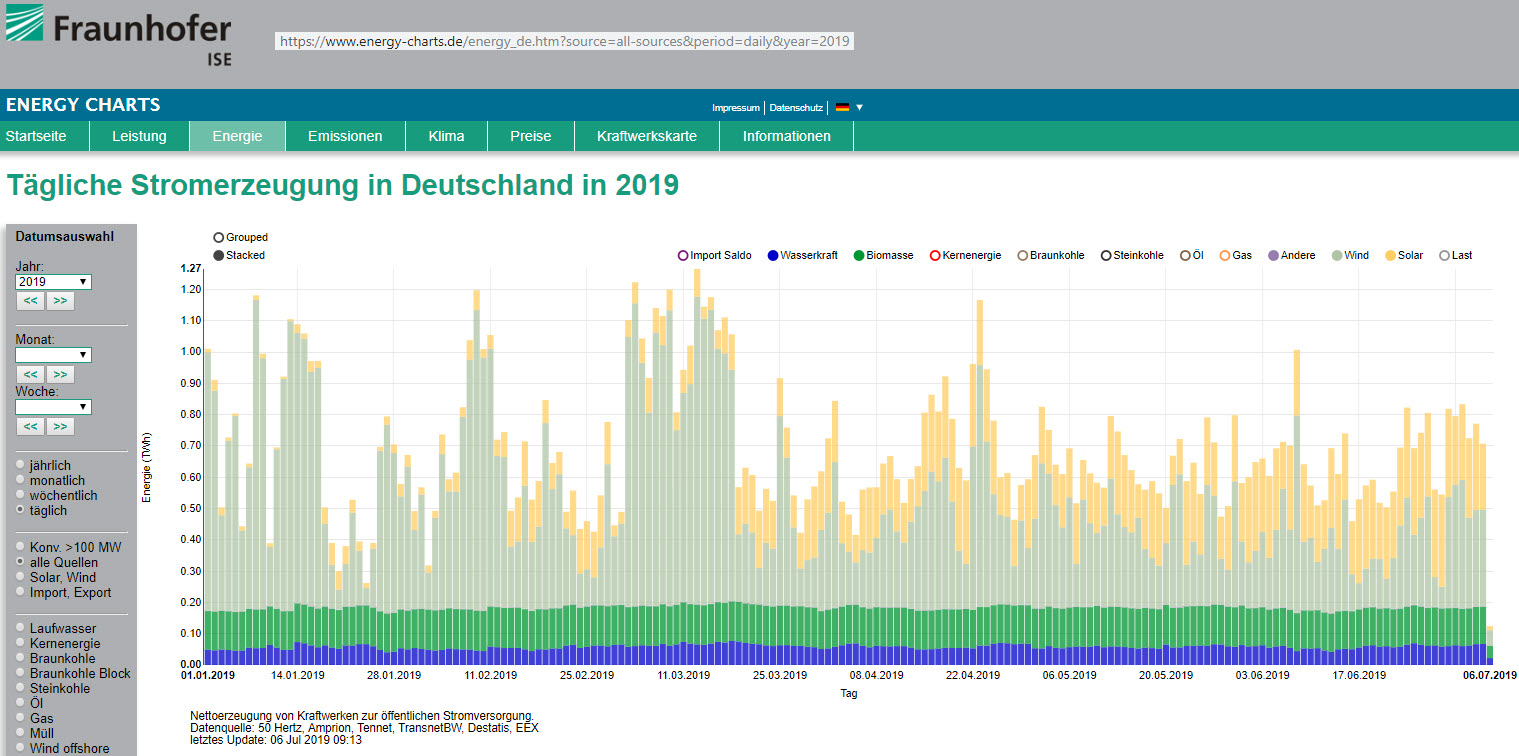Select the monatlich radio option
The width and height of the screenshot is (1519, 756).
(21, 481)
